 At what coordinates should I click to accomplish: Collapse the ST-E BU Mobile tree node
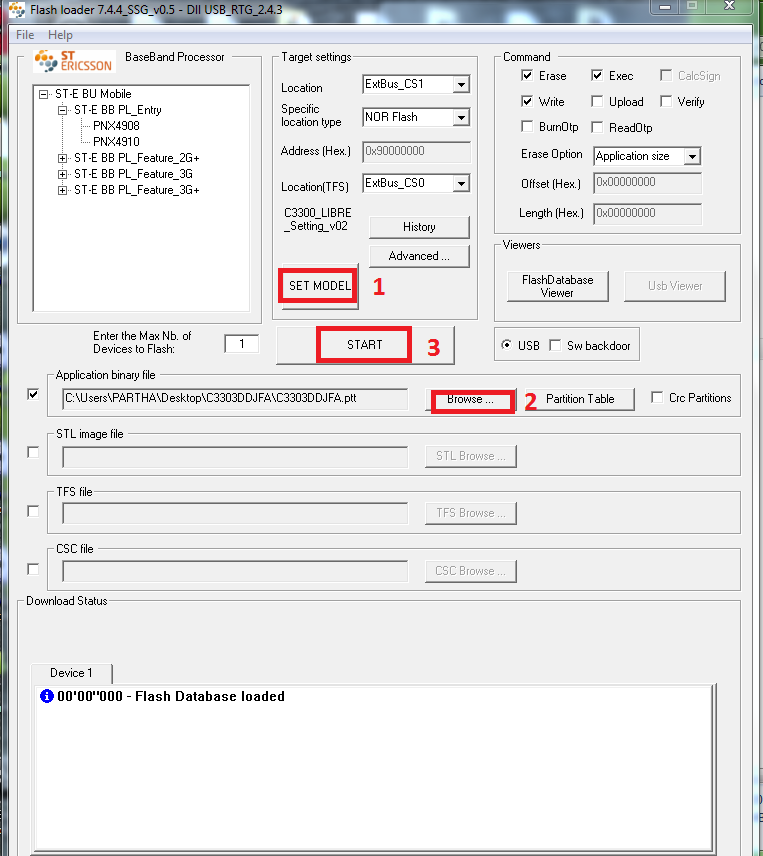click(x=44, y=94)
